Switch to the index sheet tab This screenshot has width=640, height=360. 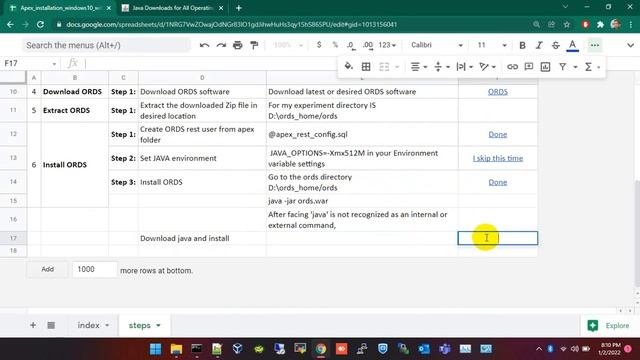(x=89, y=325)
